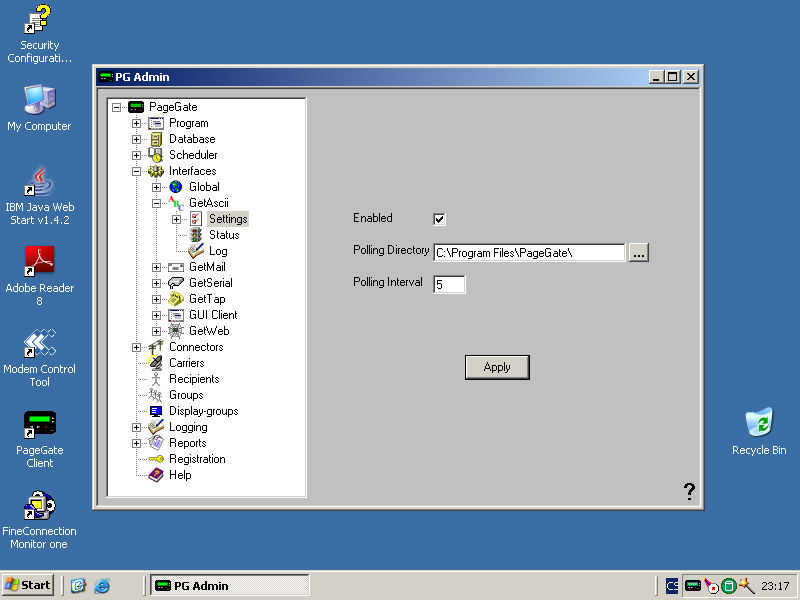
Task: Click the Scheduler clock icon
Action: 156,155
